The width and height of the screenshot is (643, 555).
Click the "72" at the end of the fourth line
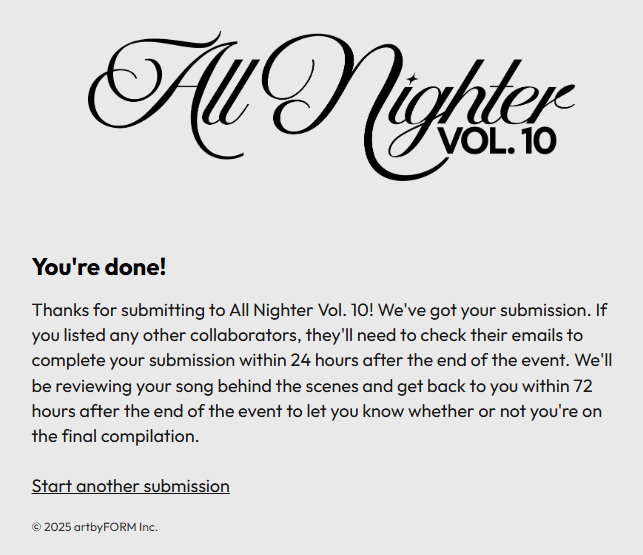point(592,386)
